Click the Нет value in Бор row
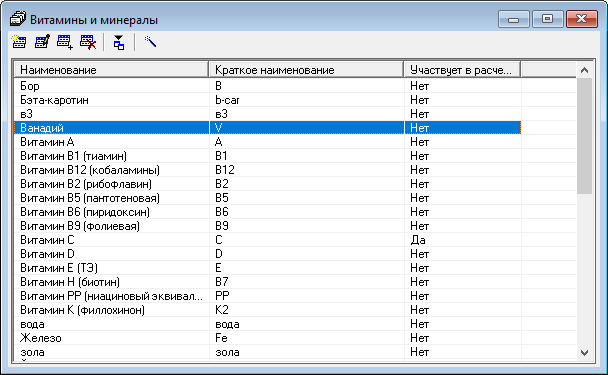The height and width of the screenshot is (375, 608). pos(463,86)
